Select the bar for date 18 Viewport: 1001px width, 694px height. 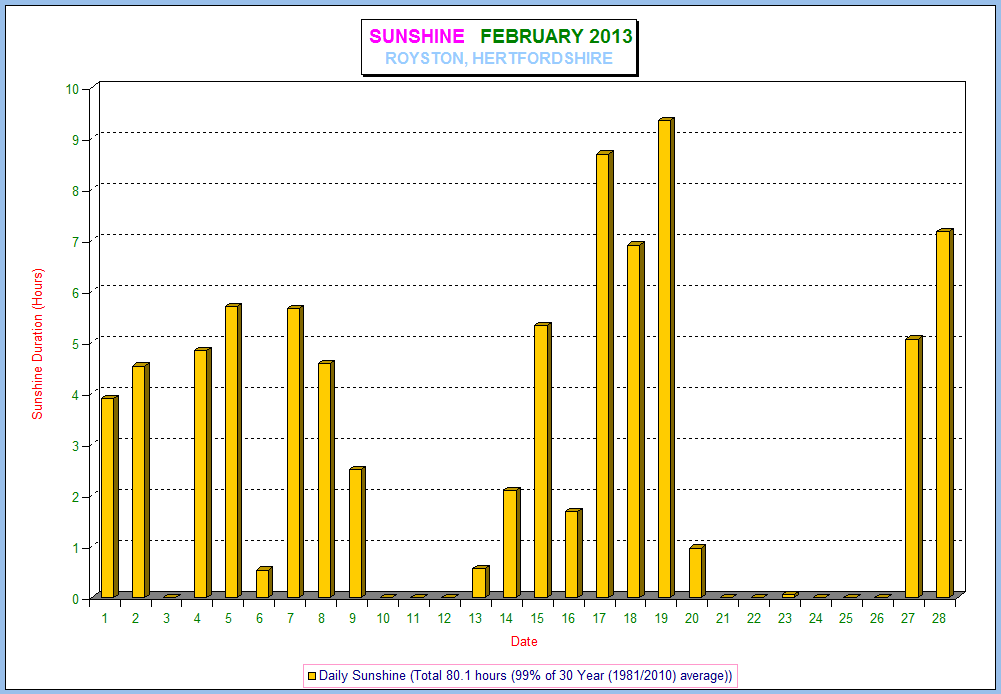point(635,420)
